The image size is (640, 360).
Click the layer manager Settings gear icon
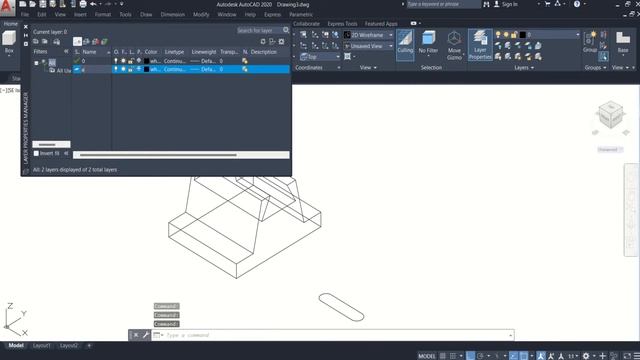click(x=281, y=41)
